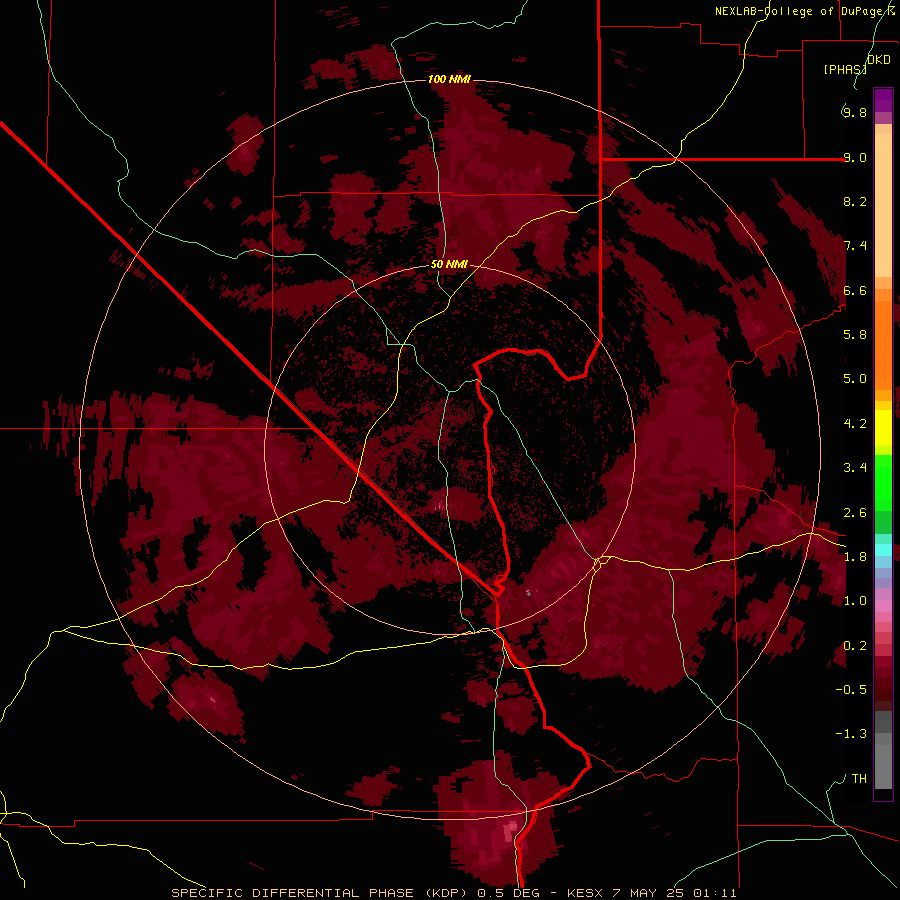Click the 5.8 value on the color scale
Screen dimensions: 900x900
(x=855, y=334)
